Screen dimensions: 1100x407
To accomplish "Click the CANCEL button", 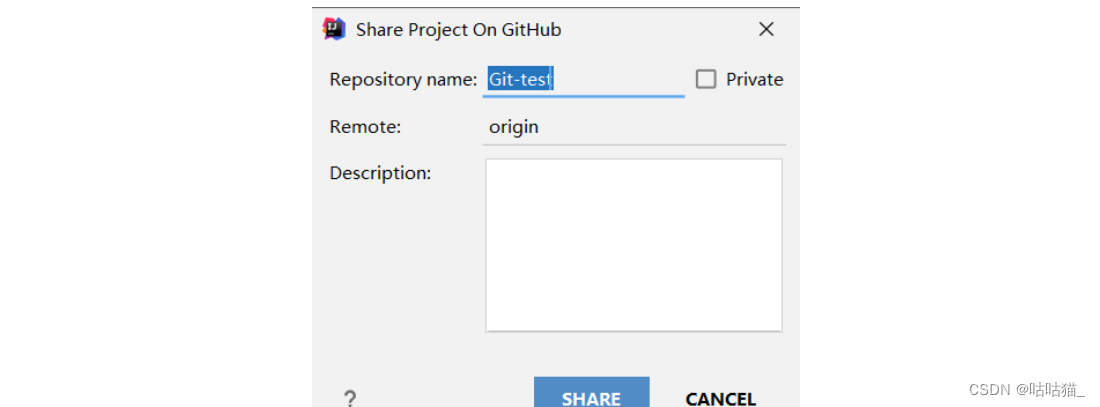I will point(720,399).
